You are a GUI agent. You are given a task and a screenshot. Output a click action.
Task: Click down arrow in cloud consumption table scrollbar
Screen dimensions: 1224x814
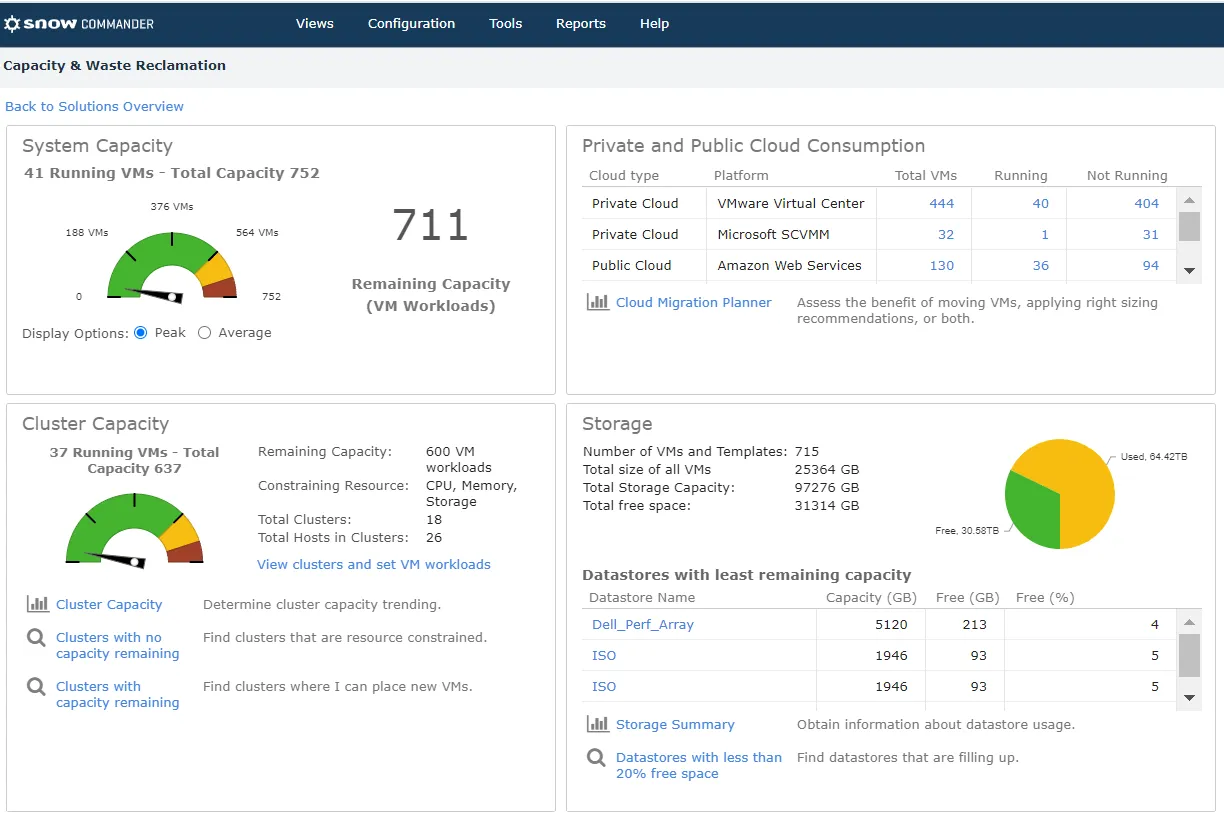pos(1189,271)
